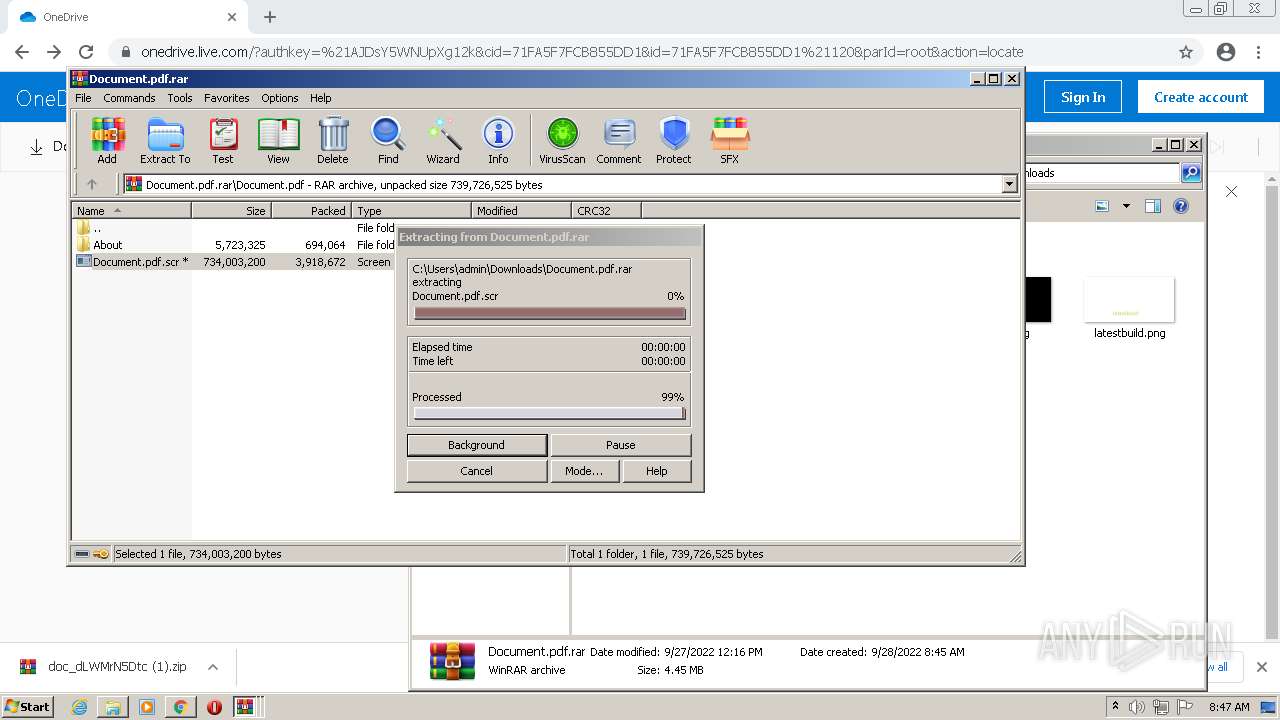Start VirusScan on the archive

click(x=562, y=140)
